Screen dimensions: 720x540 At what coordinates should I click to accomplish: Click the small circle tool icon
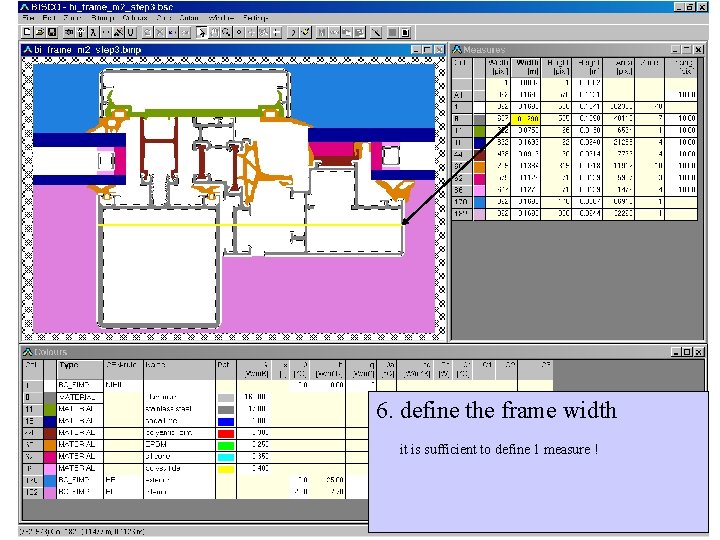click(239, 32)
